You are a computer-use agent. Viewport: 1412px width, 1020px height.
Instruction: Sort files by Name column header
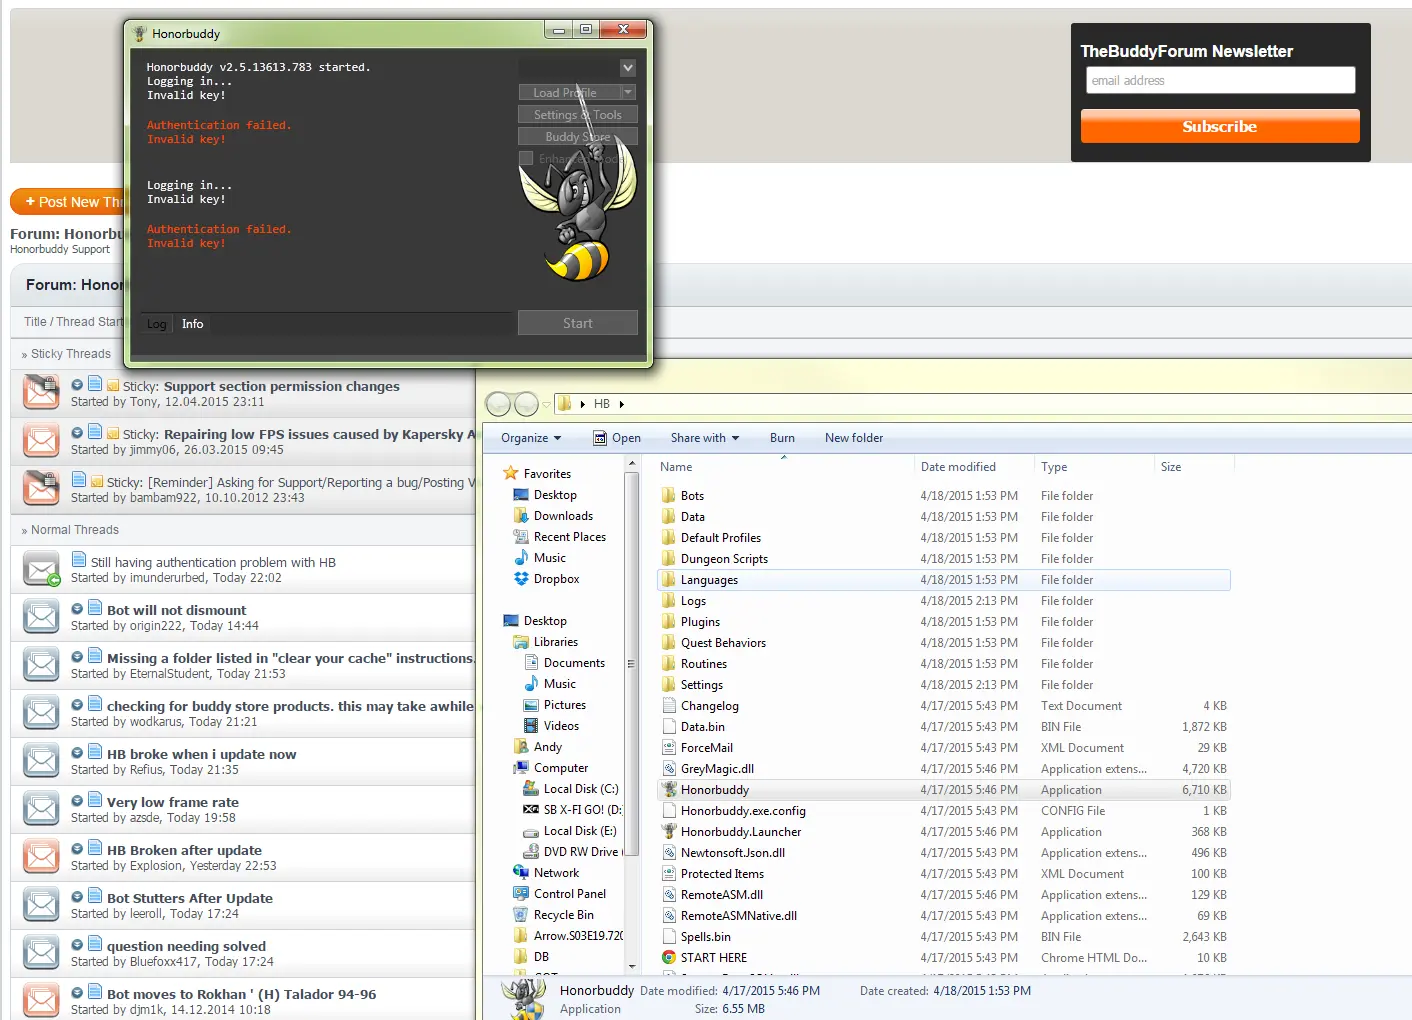(676, 467)
